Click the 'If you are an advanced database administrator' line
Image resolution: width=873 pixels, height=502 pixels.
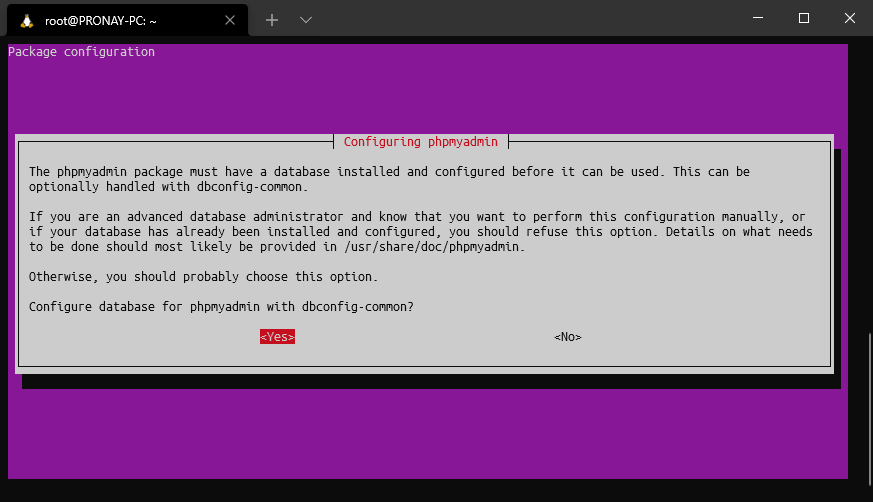[417, 216]
